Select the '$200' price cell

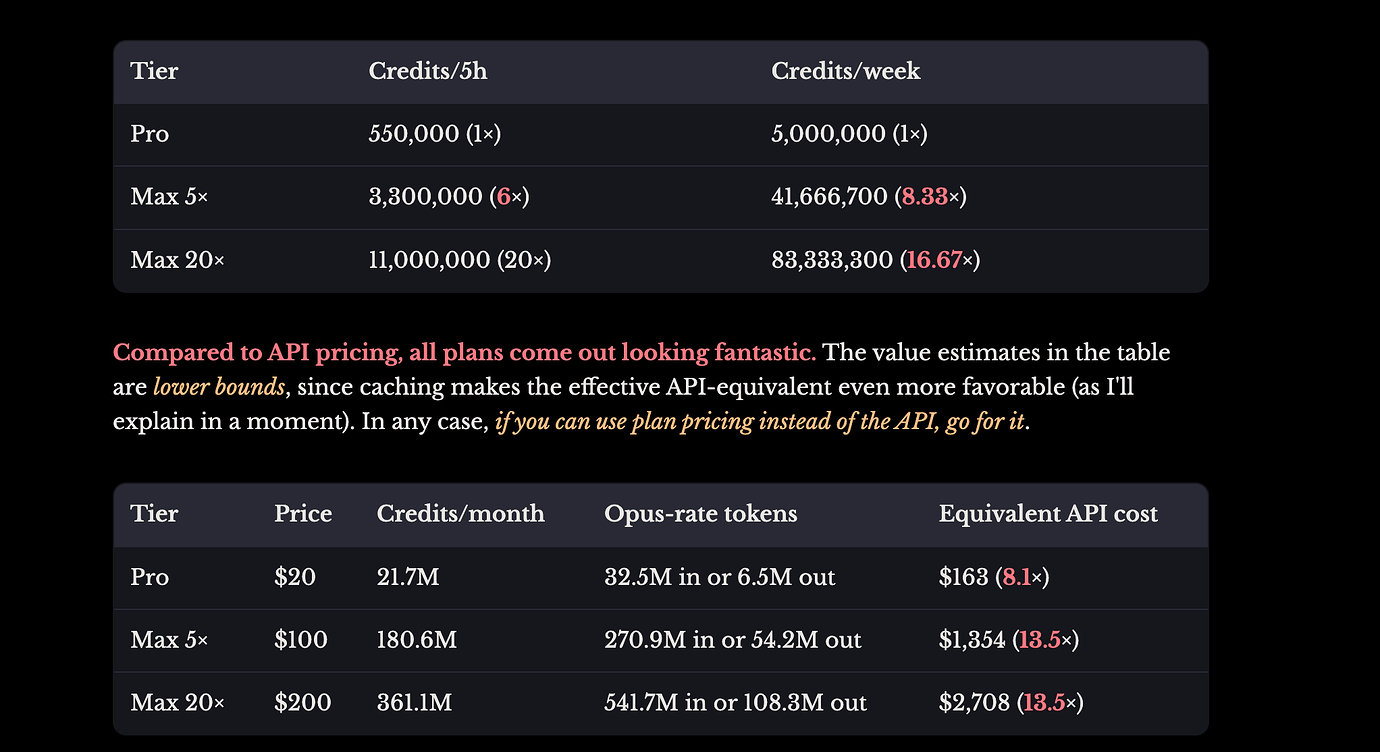pos(303,703)
